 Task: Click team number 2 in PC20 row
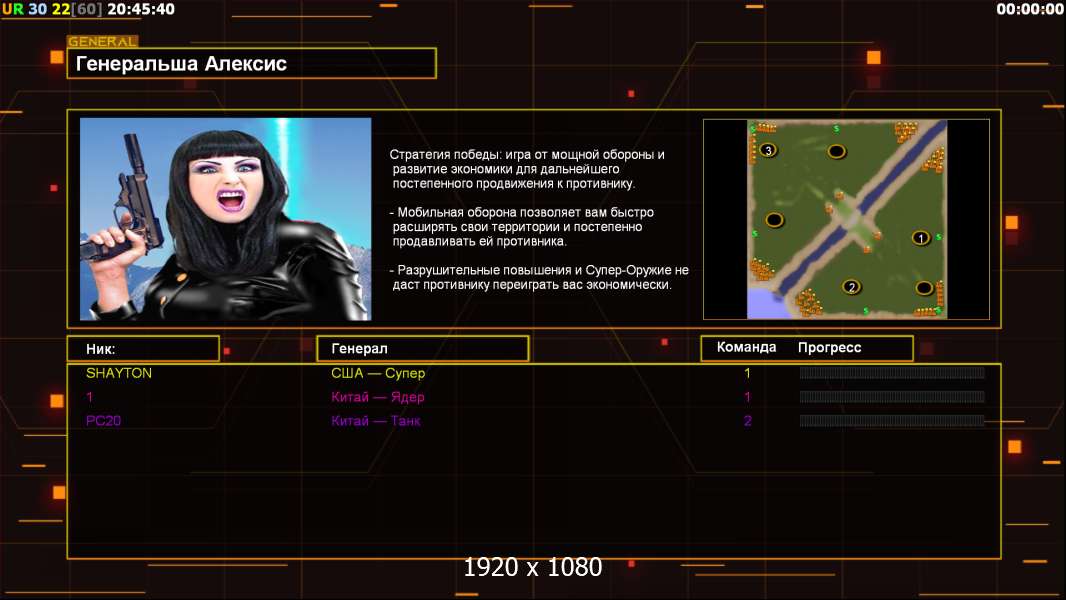[748, 421]
